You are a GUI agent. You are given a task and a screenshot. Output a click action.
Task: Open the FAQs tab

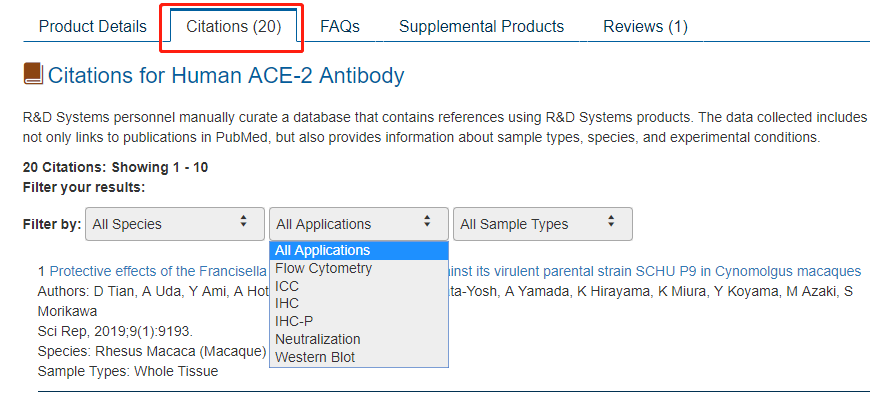[340, 26]
